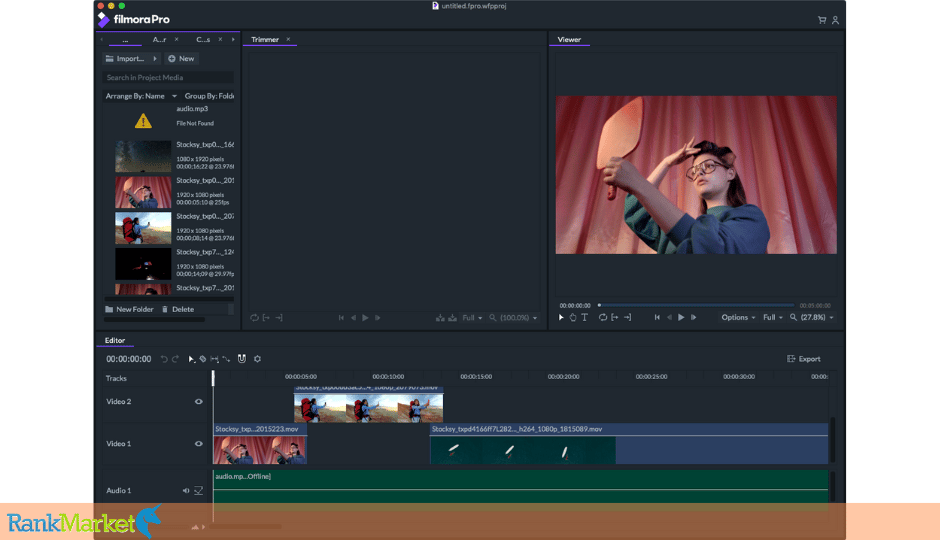Play the Trimmer clip
This screenshot has width=940, height=540.
365,318
